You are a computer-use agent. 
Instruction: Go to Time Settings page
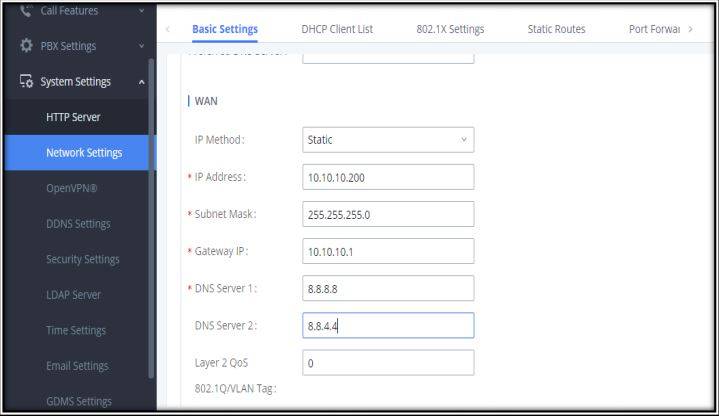click(x=76, y=330)
